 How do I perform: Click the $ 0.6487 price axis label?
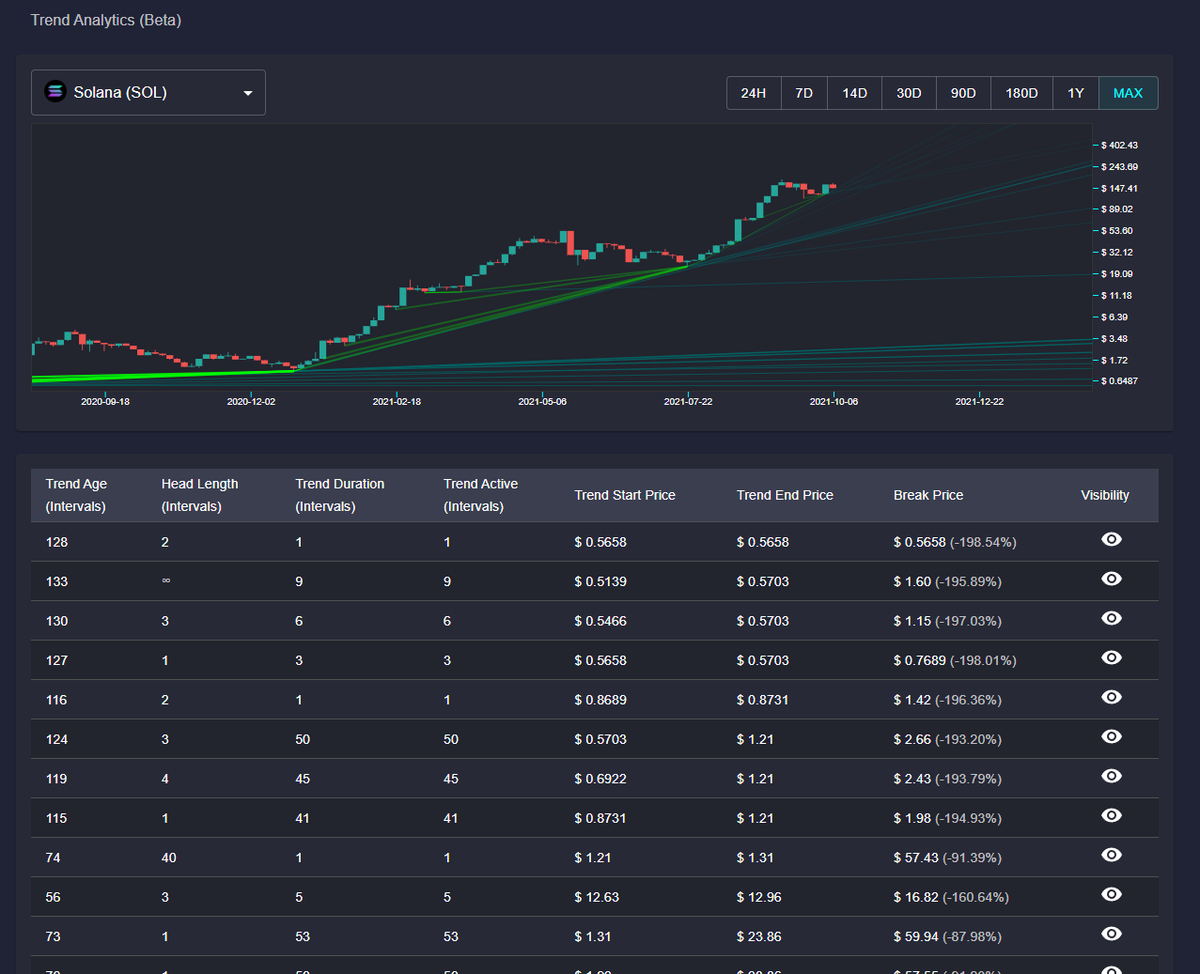point(1119,381)
